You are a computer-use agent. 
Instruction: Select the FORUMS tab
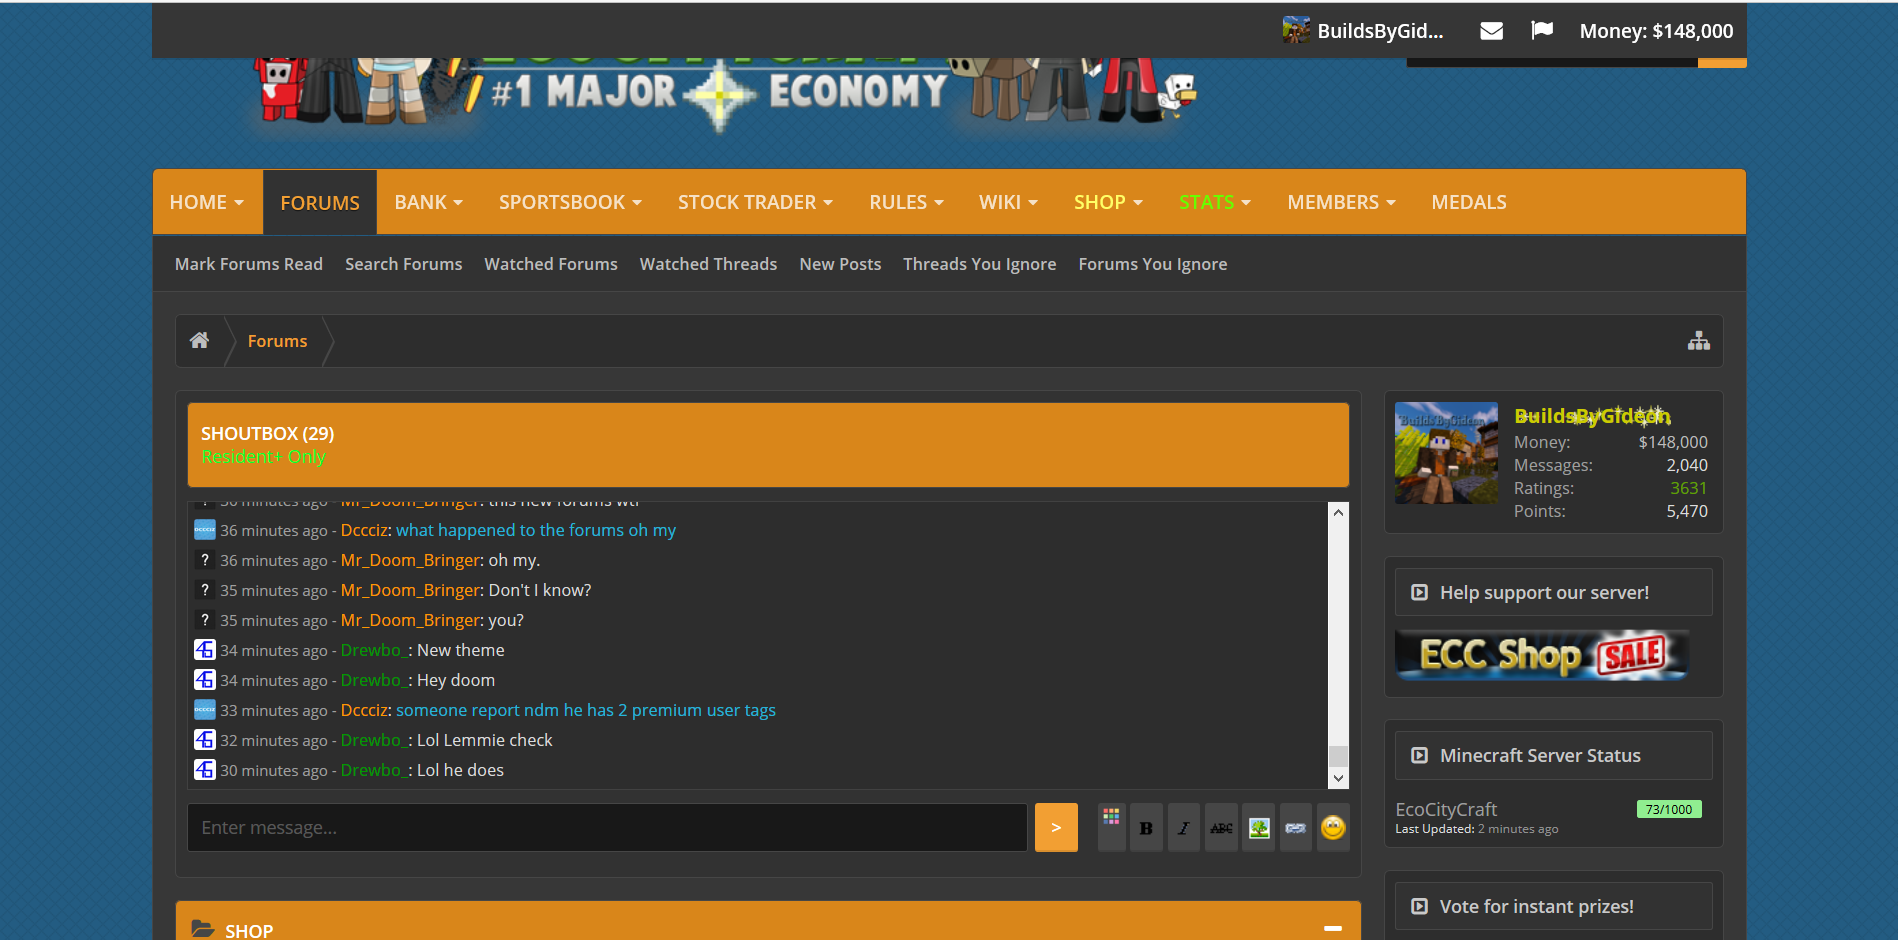pos(320,203)
